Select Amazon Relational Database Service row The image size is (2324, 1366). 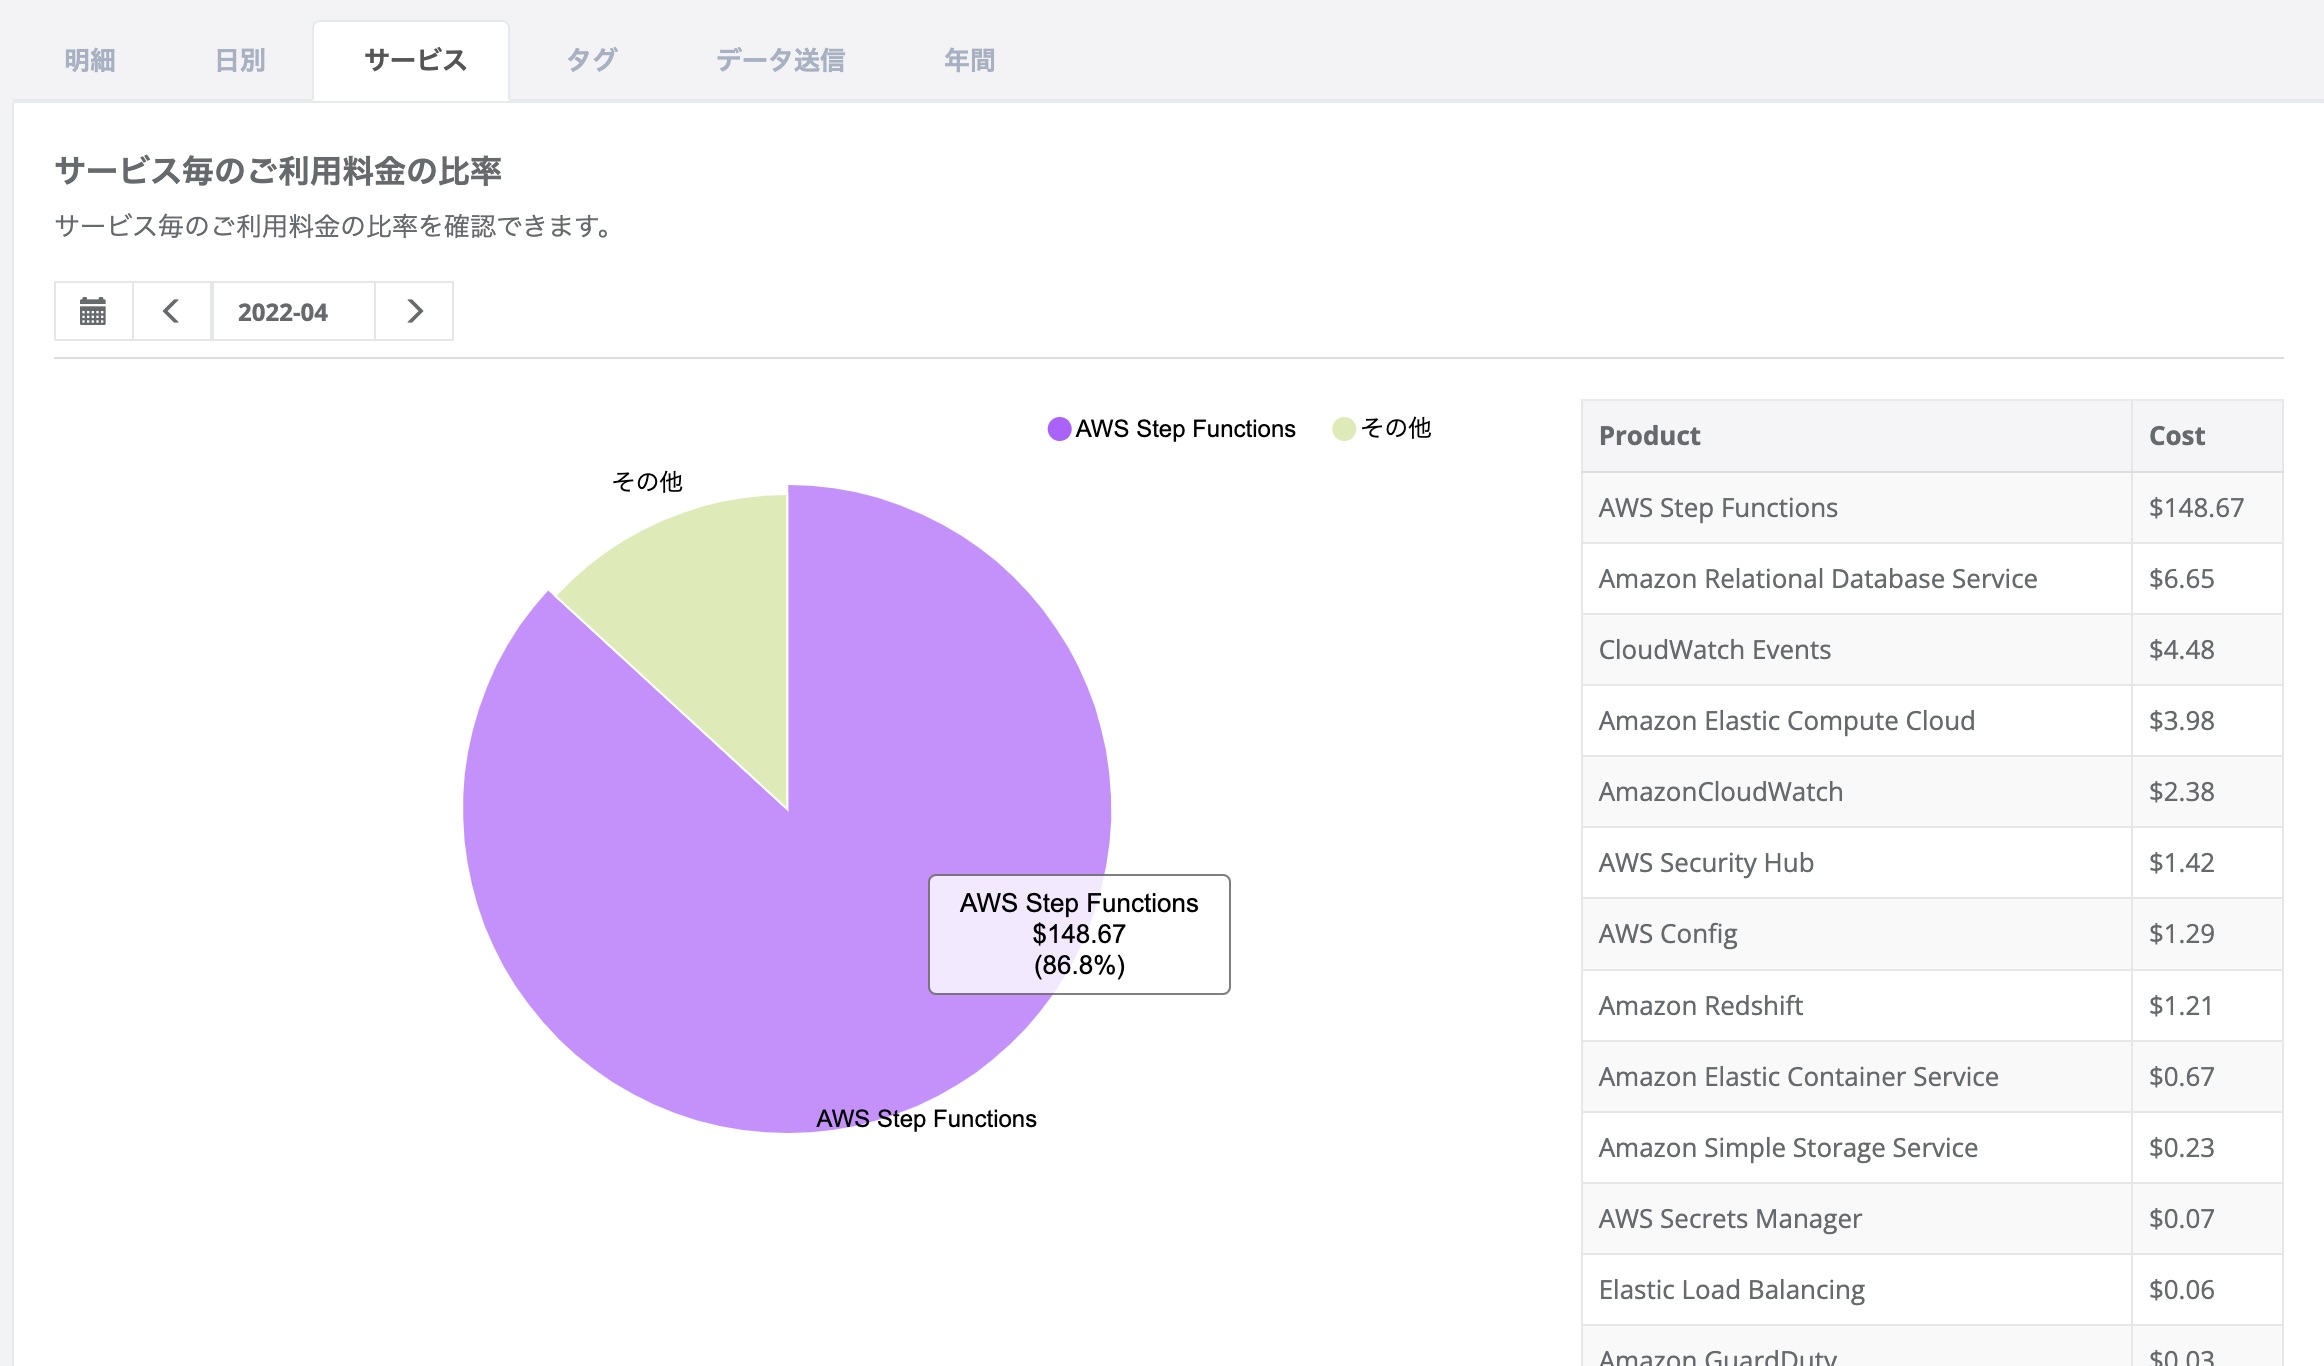click(x=1932, y=579)
